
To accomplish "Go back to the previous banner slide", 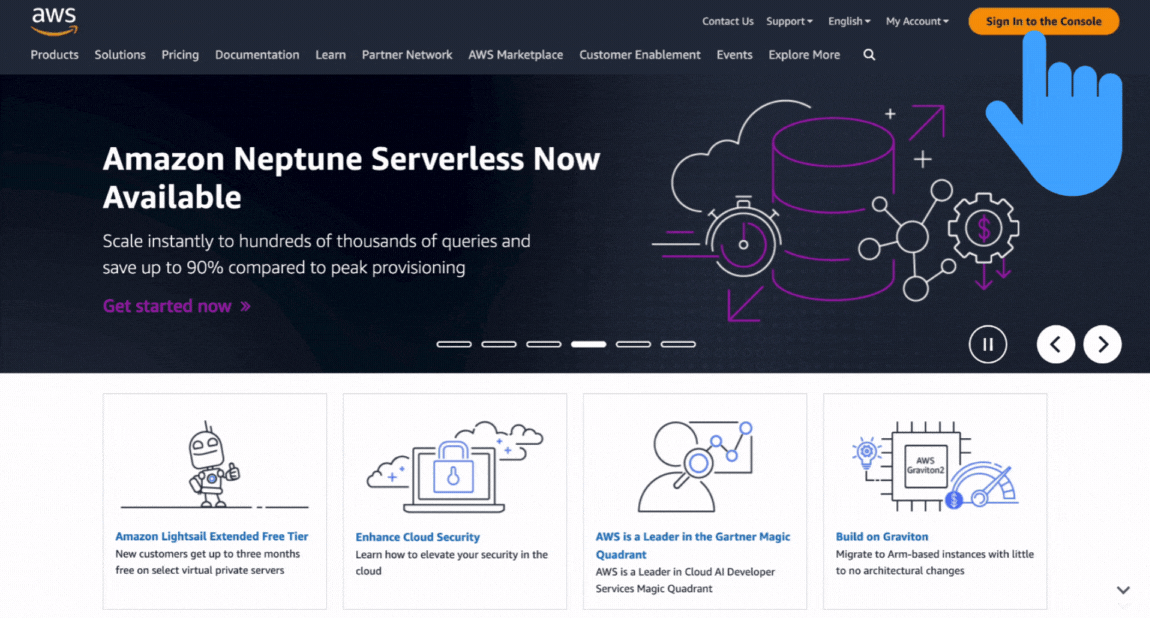I will (1056, 344).
